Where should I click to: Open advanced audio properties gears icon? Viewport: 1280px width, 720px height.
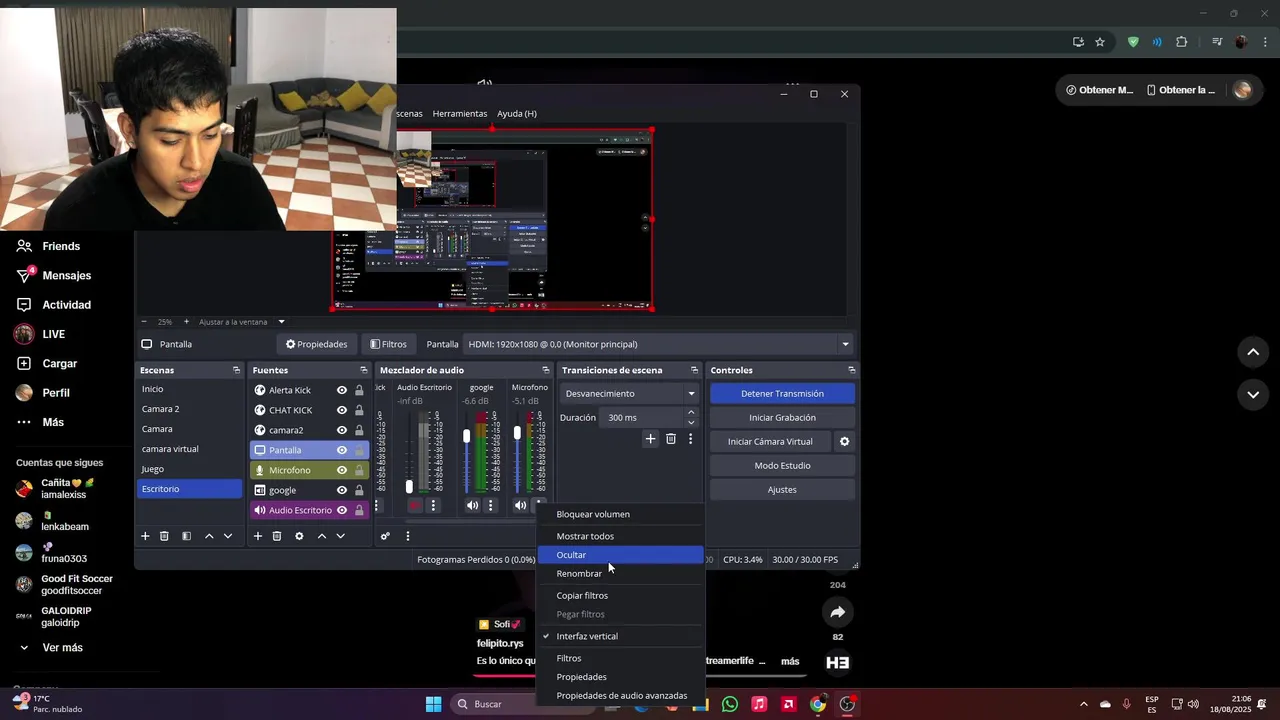pyautogui.click(x=385, y=536)
